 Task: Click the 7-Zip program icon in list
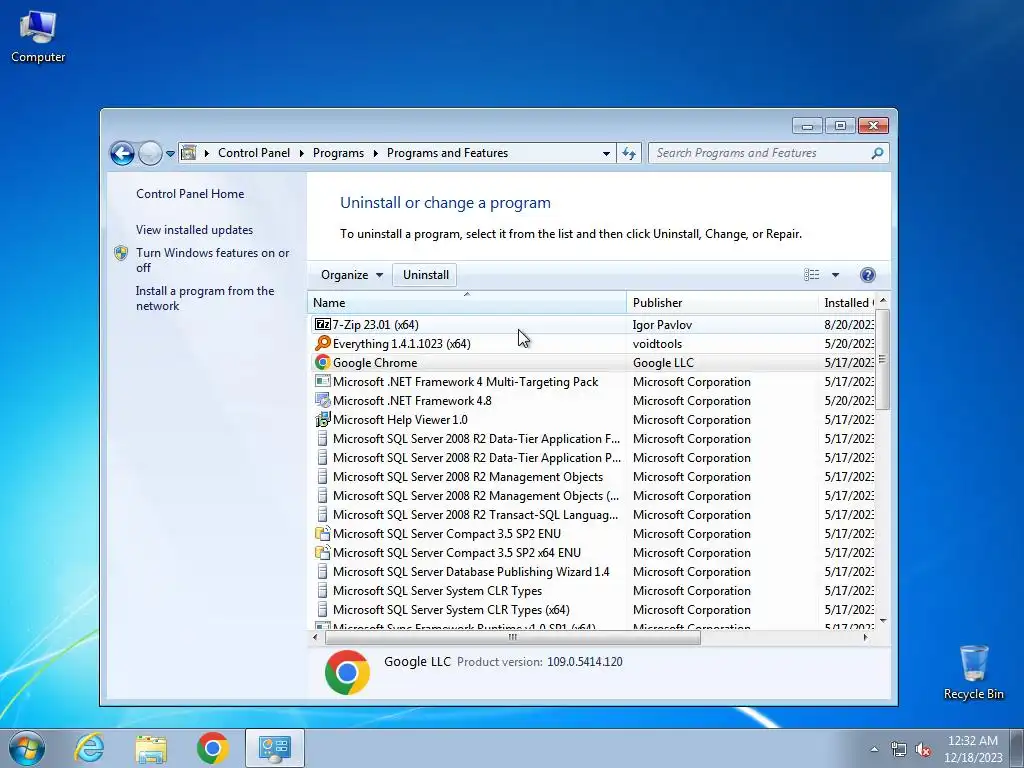click(x=323, y=325)
